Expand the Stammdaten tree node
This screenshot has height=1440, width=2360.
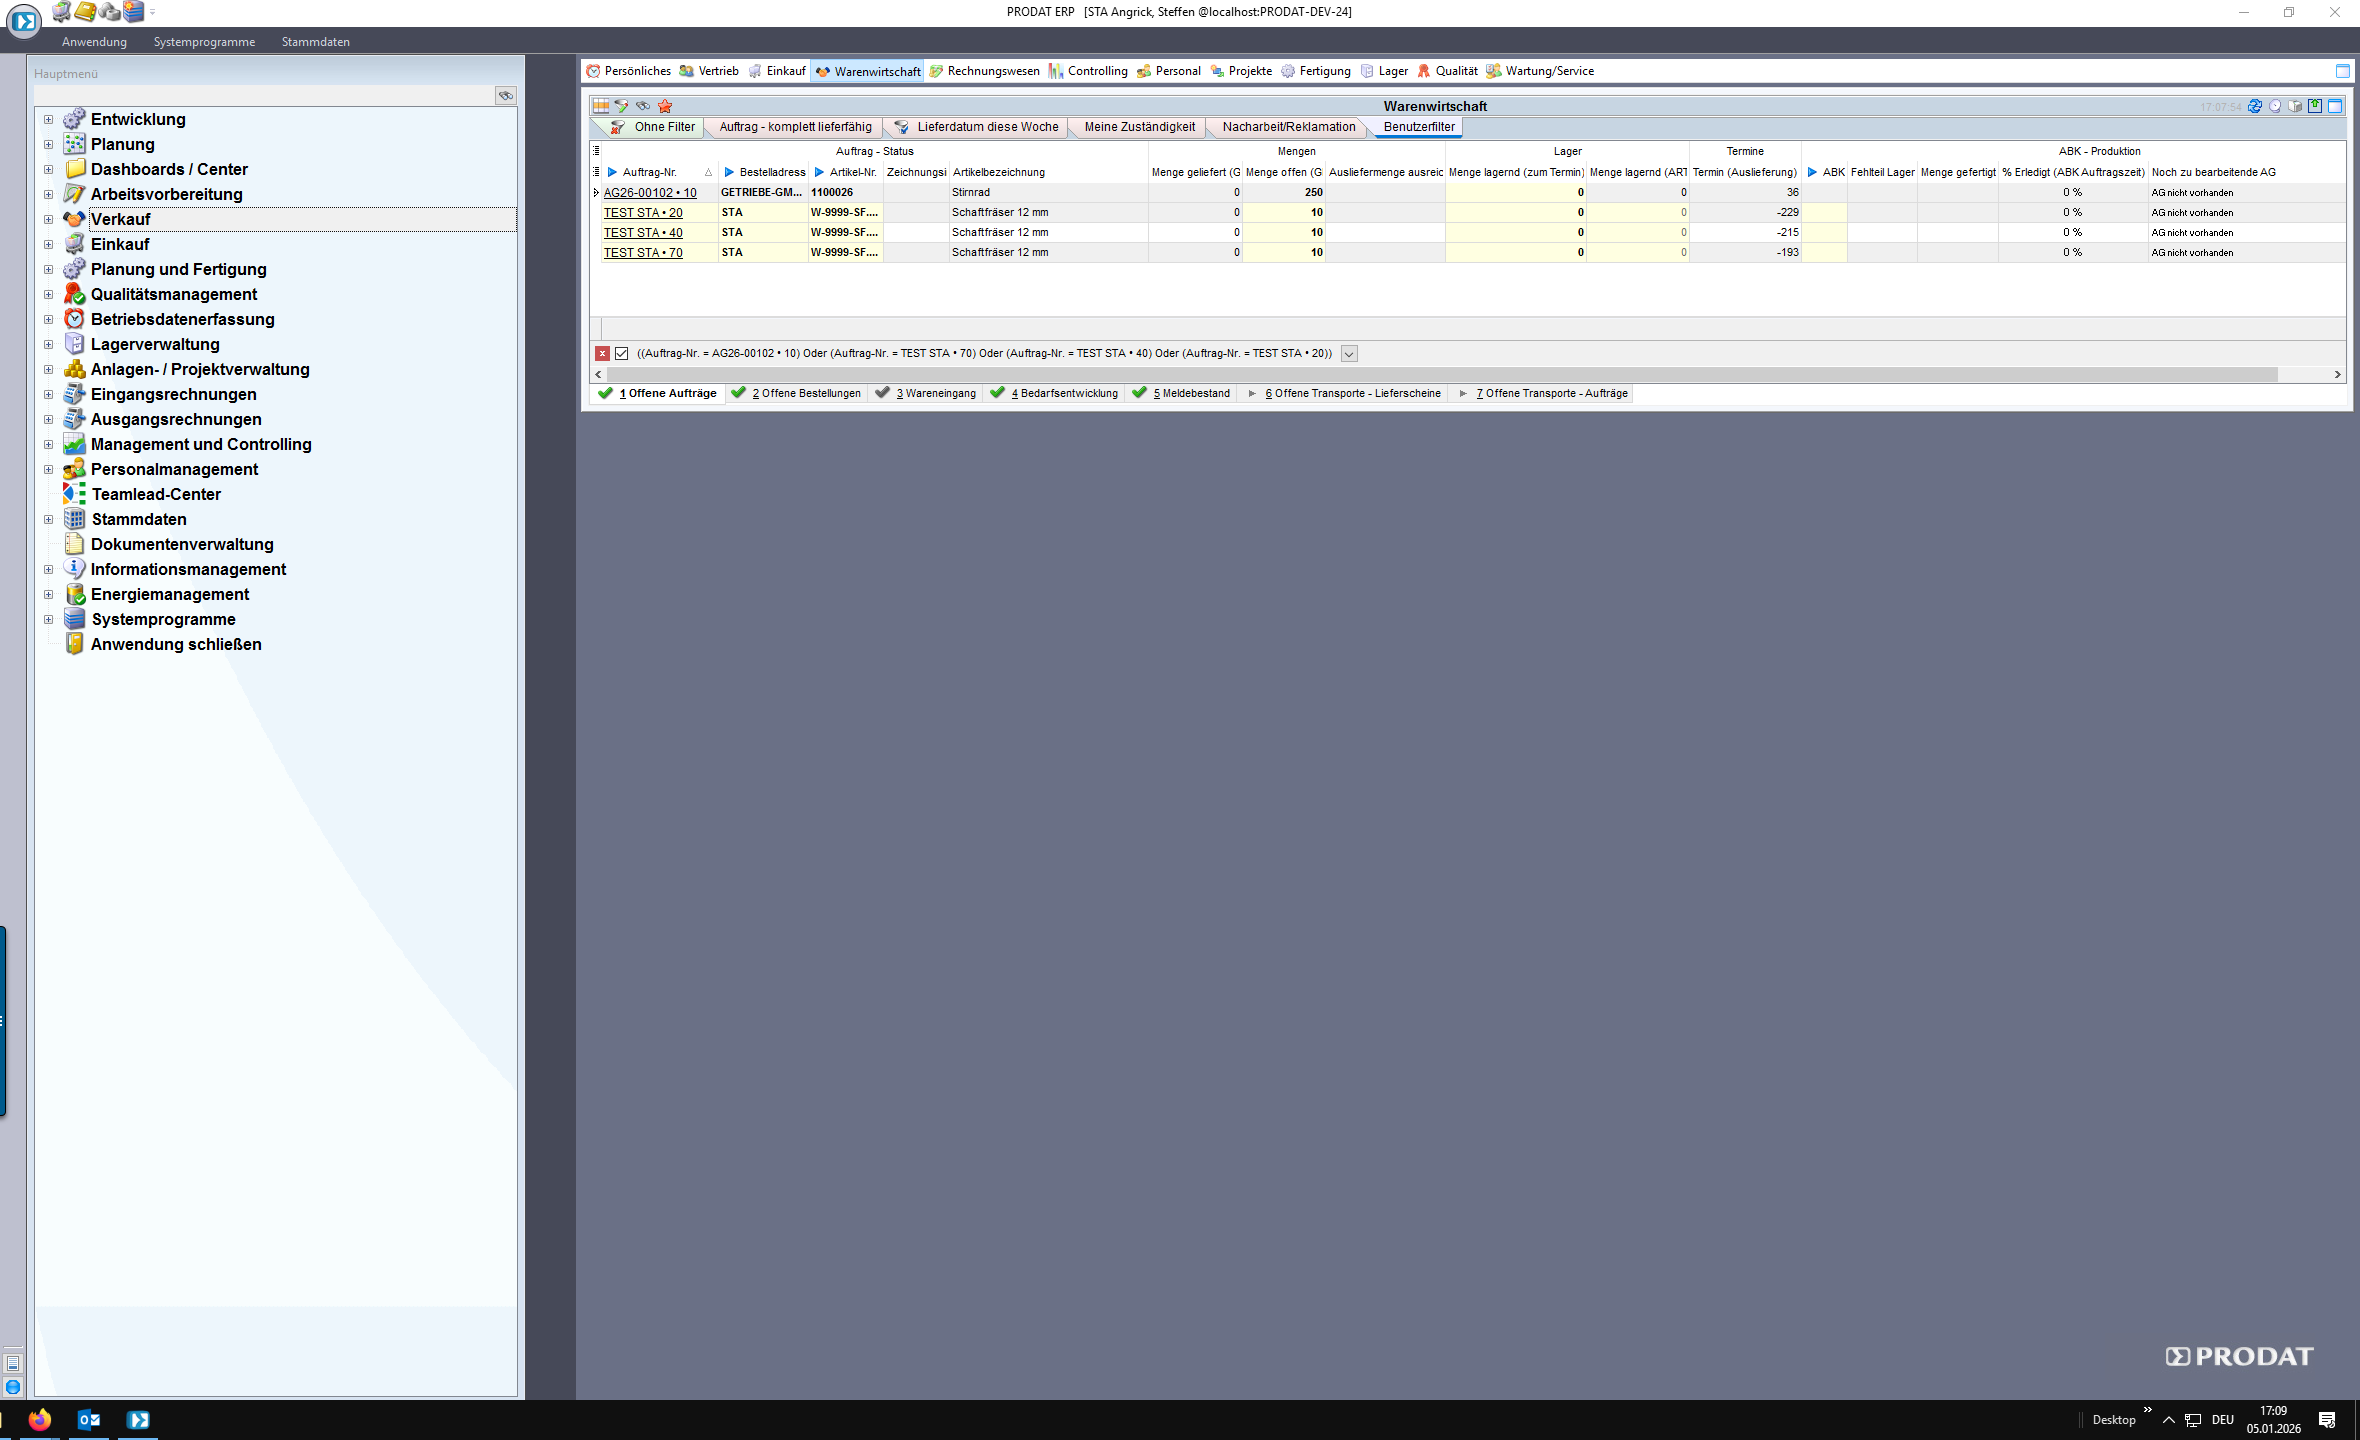48,519
